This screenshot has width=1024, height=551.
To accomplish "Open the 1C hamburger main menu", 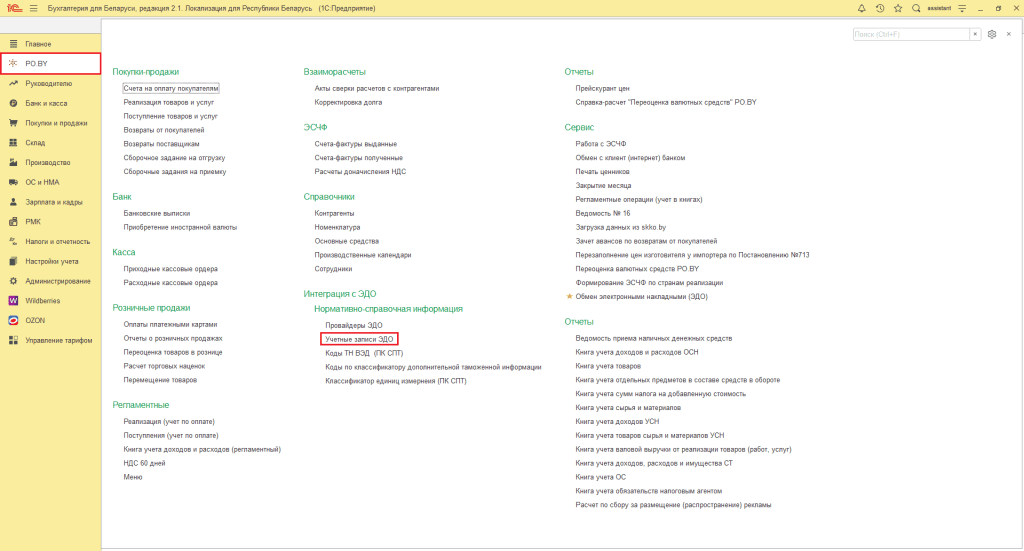I will 33,8.
